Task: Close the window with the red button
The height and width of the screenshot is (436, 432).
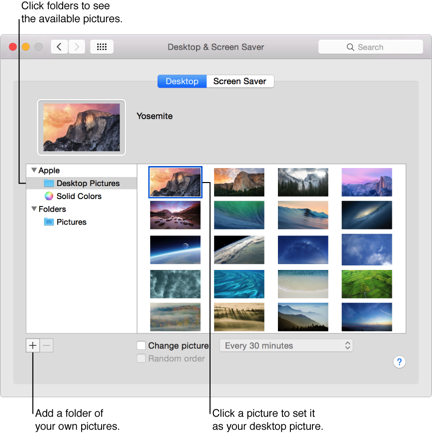Action: (x=13, y=47)
